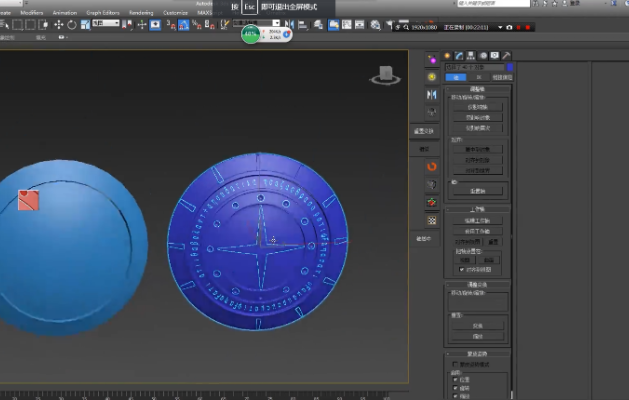
Task: Switch to the Utilities (hammer) panel tab
Action: tap(507, 56)
